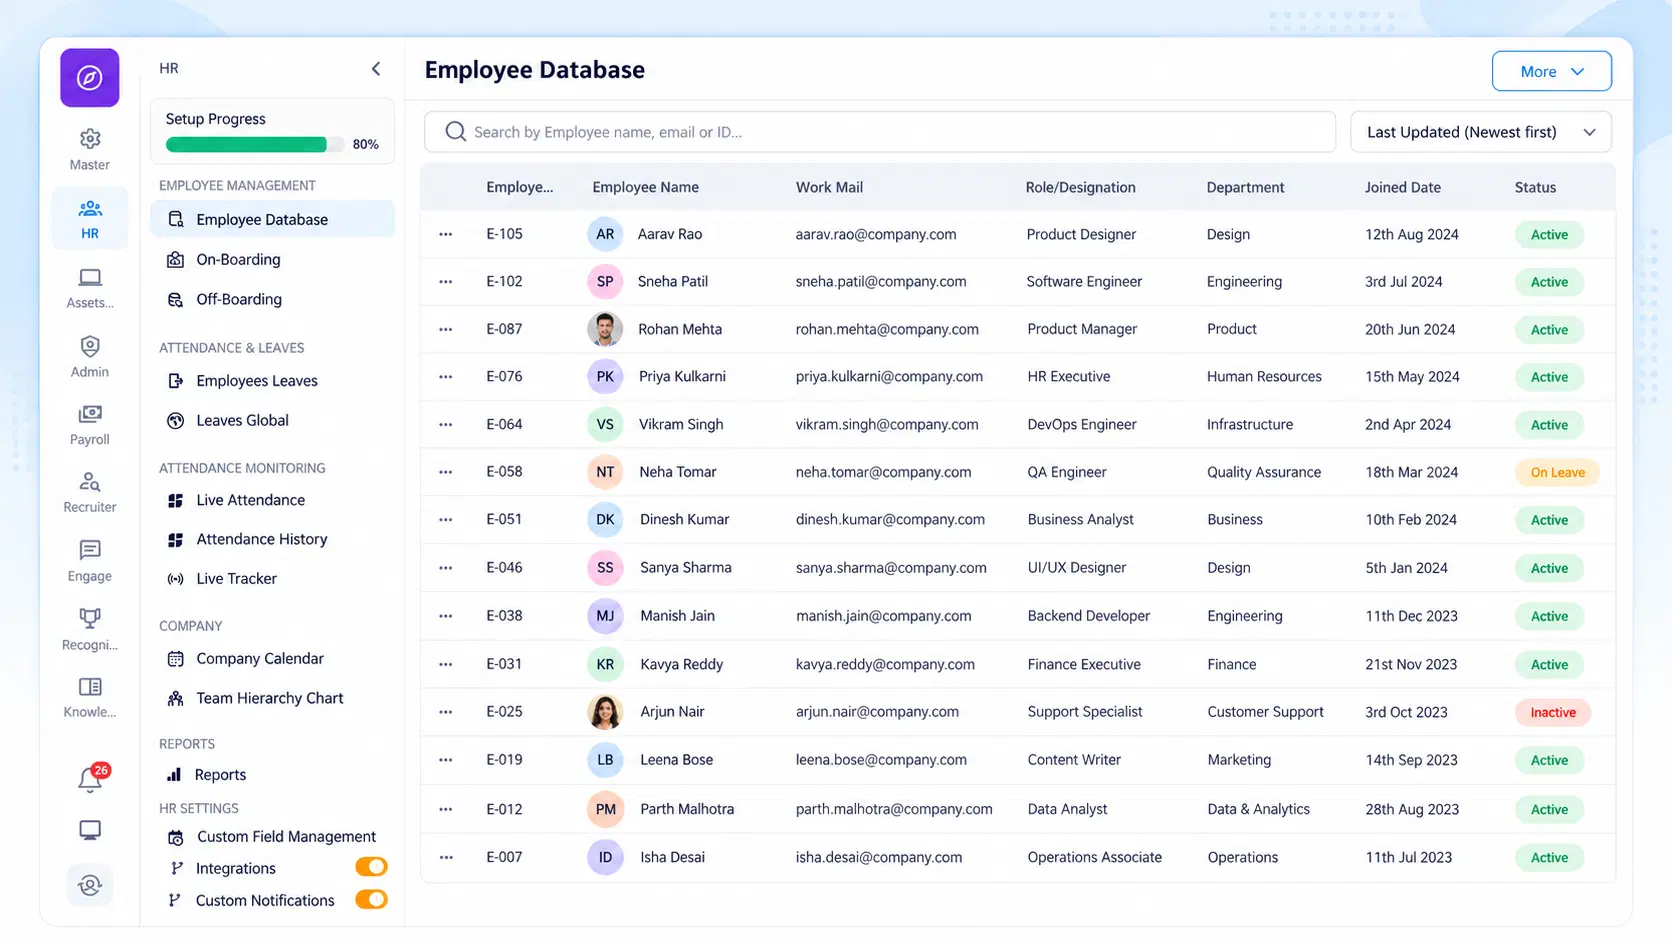Open row options for Aarav Rao
This screenshot has height=941, width=1672.
446,234
